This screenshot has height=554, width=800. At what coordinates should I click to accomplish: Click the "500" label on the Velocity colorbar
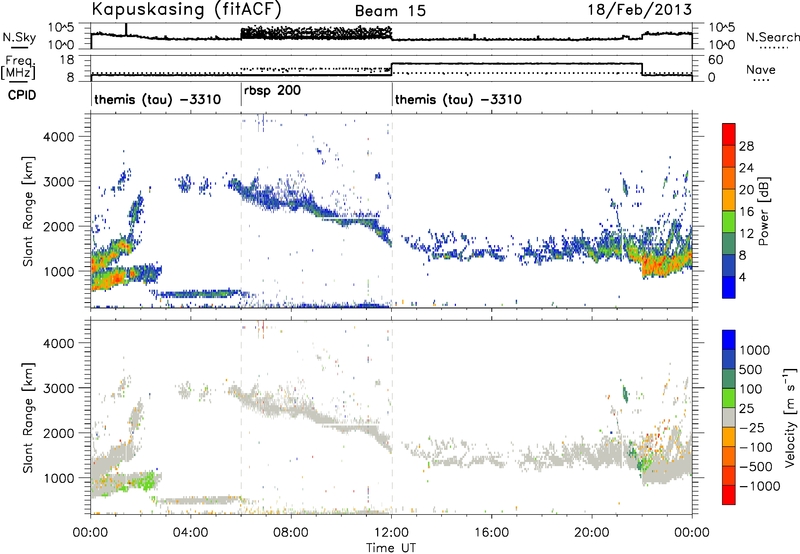click(753, 370)
